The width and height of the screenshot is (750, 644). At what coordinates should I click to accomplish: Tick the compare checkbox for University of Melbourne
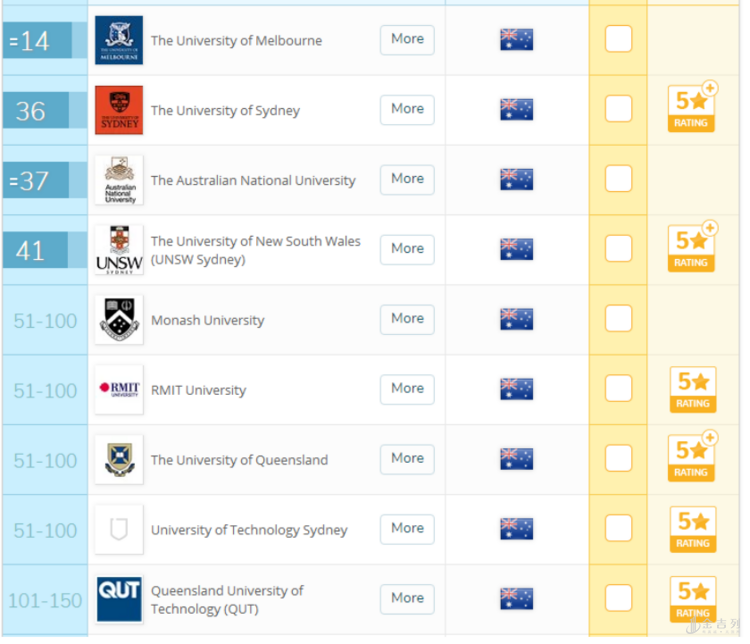619,39
